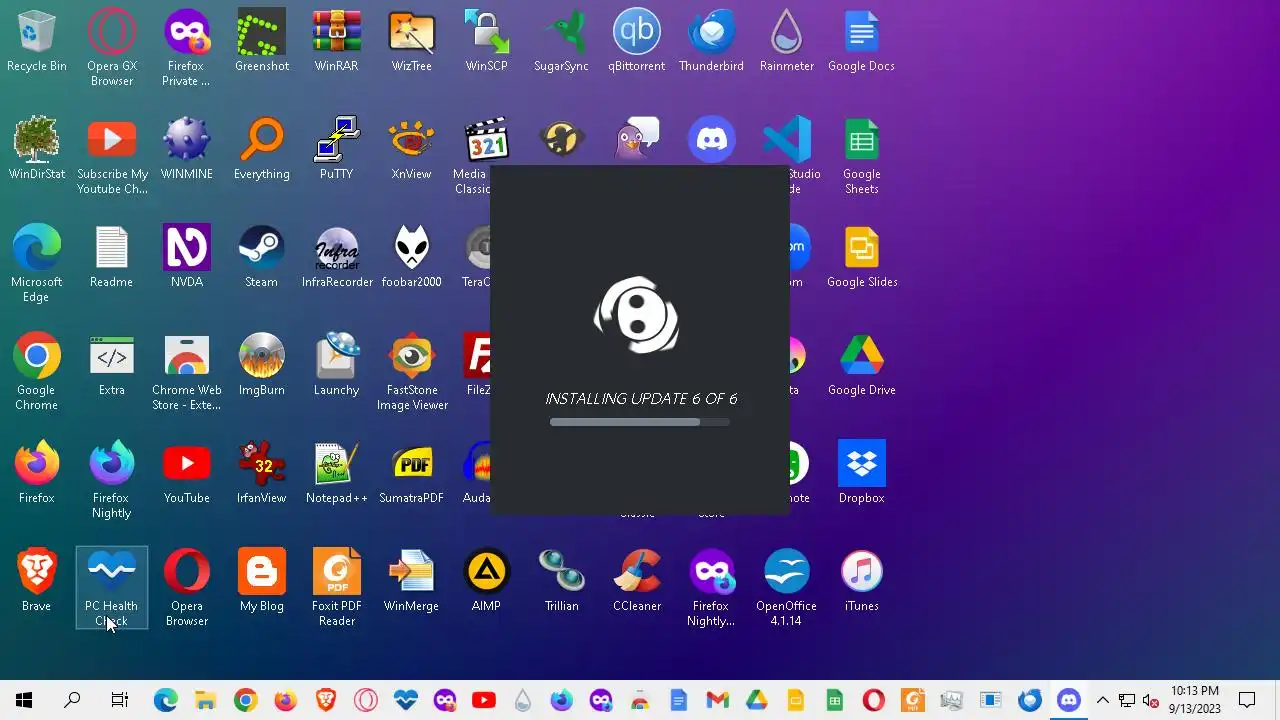The width and height of the screenshot is (1280, 720).
Task: Click the SugarSync desktop icon
Action: 561,42
